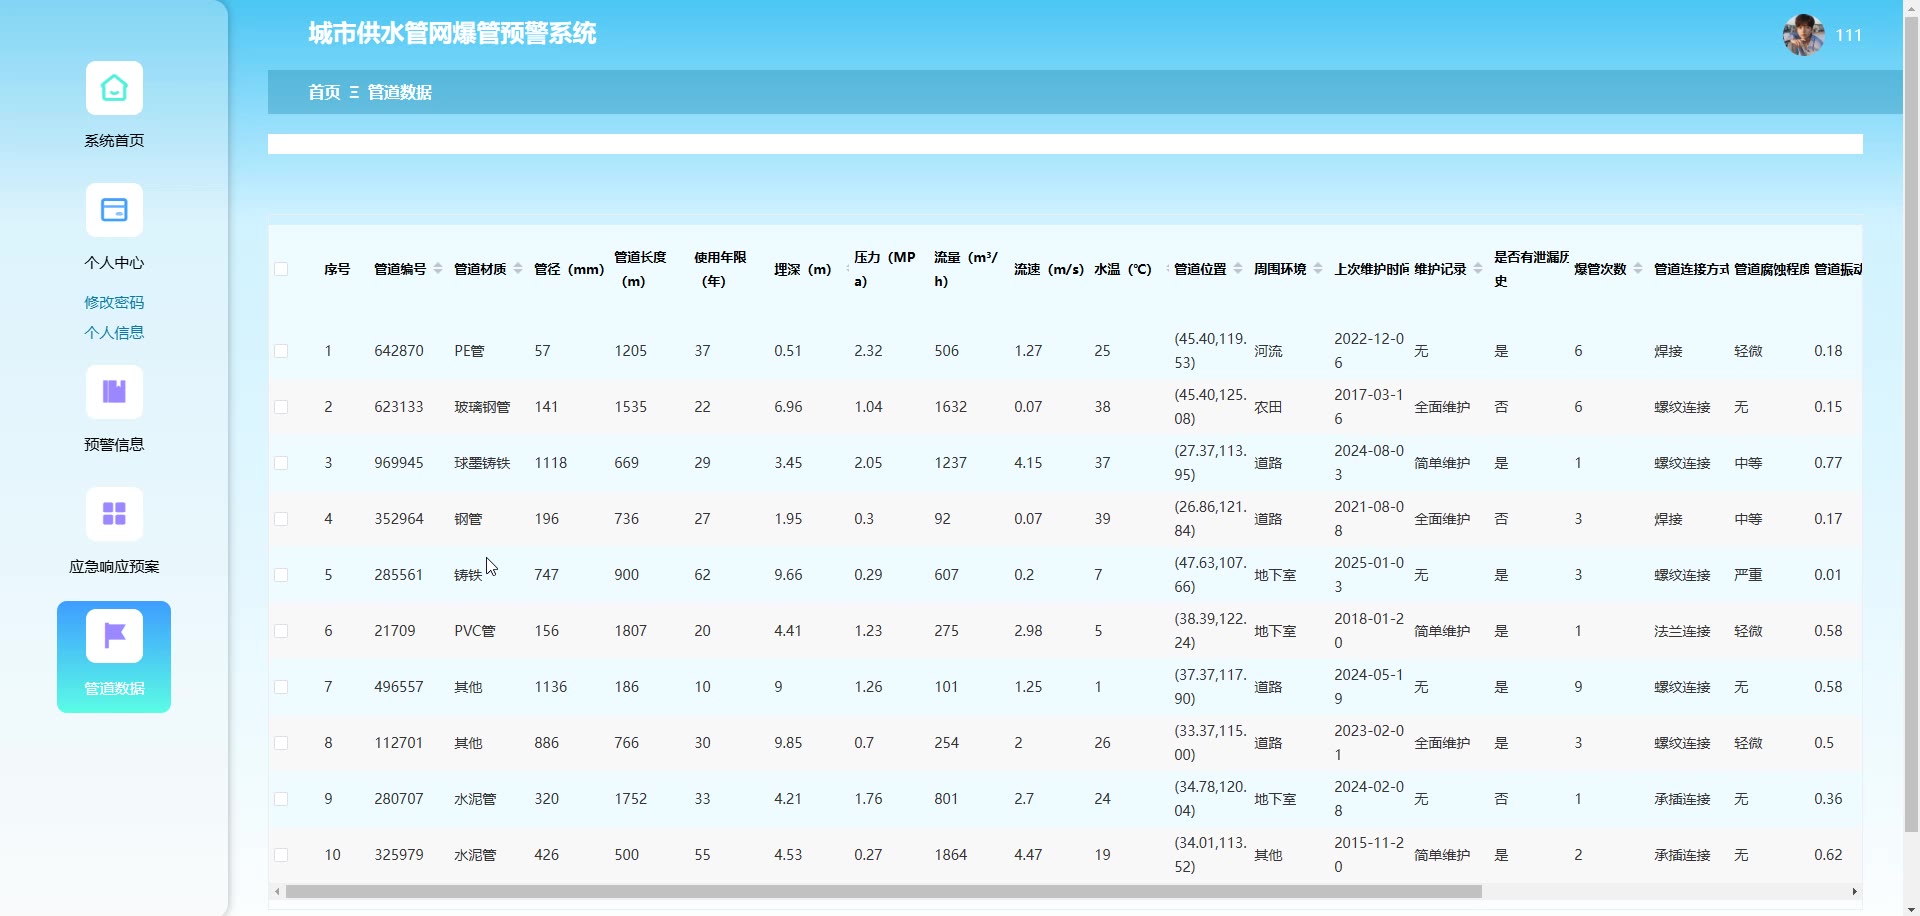Viewport: 1920px width, 916px height.
Task: Click the username 111 at top right
Action: (1849, 35)
